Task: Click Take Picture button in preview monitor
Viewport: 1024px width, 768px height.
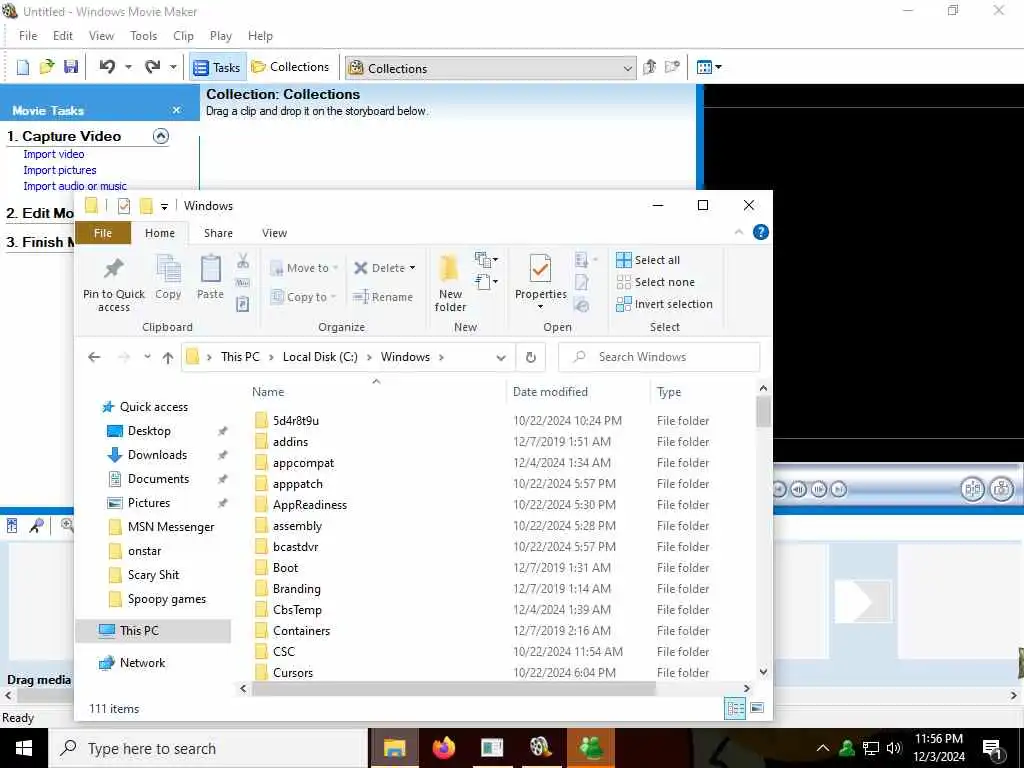Action: (x=1001, y=488)
